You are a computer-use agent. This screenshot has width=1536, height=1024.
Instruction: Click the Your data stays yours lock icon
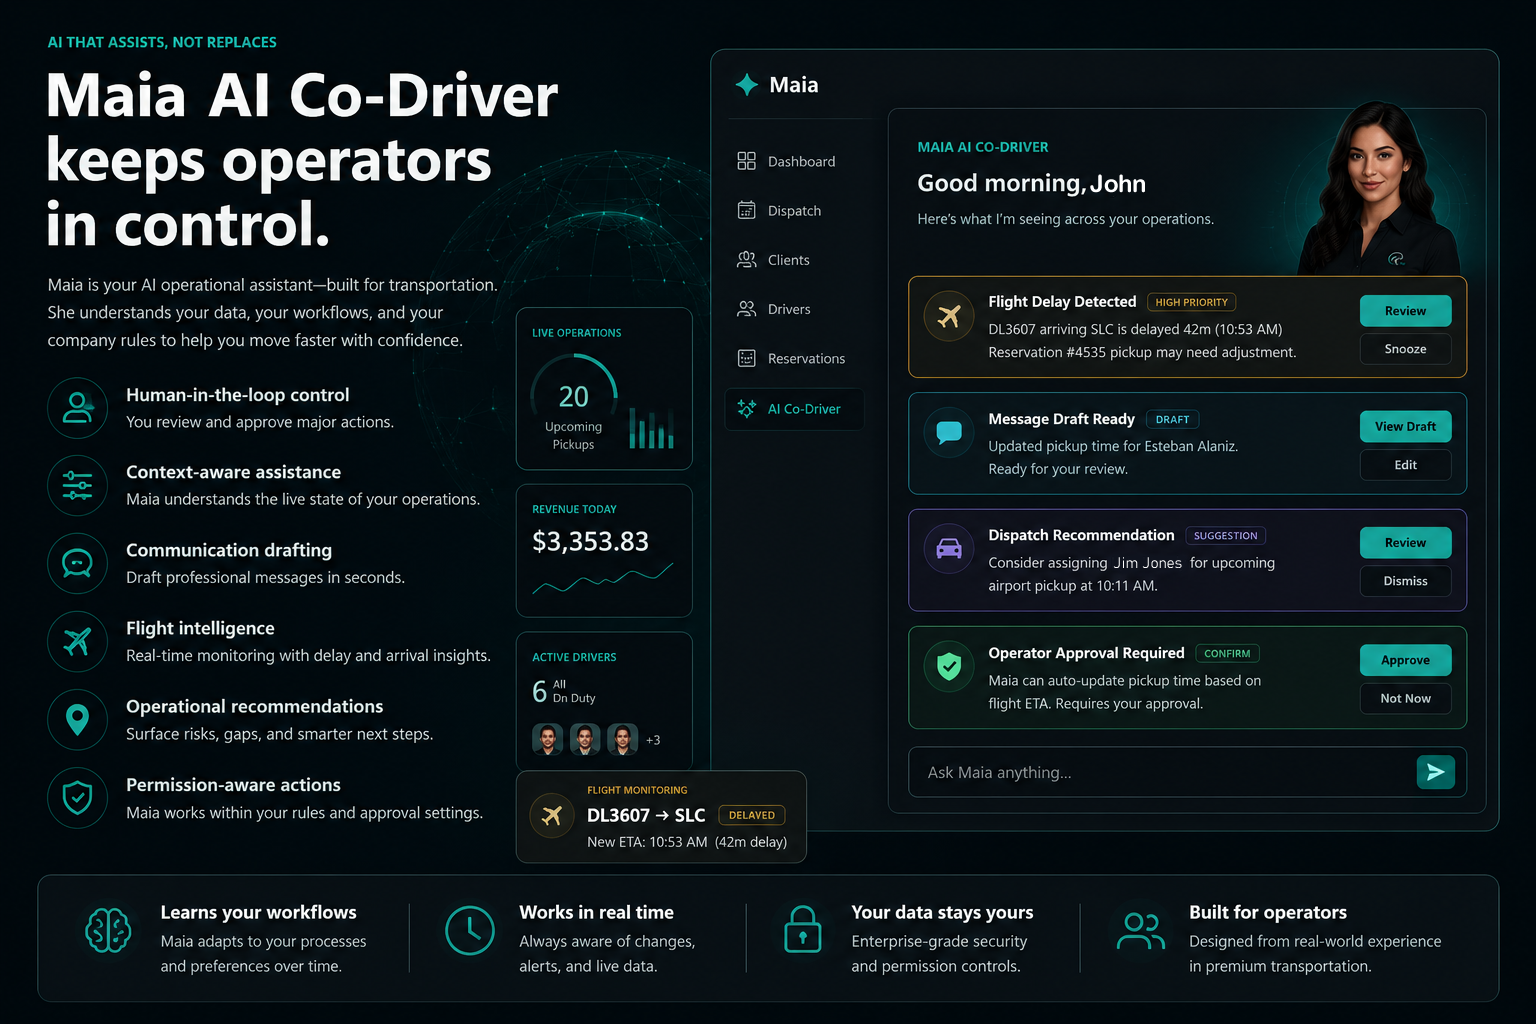pos(802,929)
